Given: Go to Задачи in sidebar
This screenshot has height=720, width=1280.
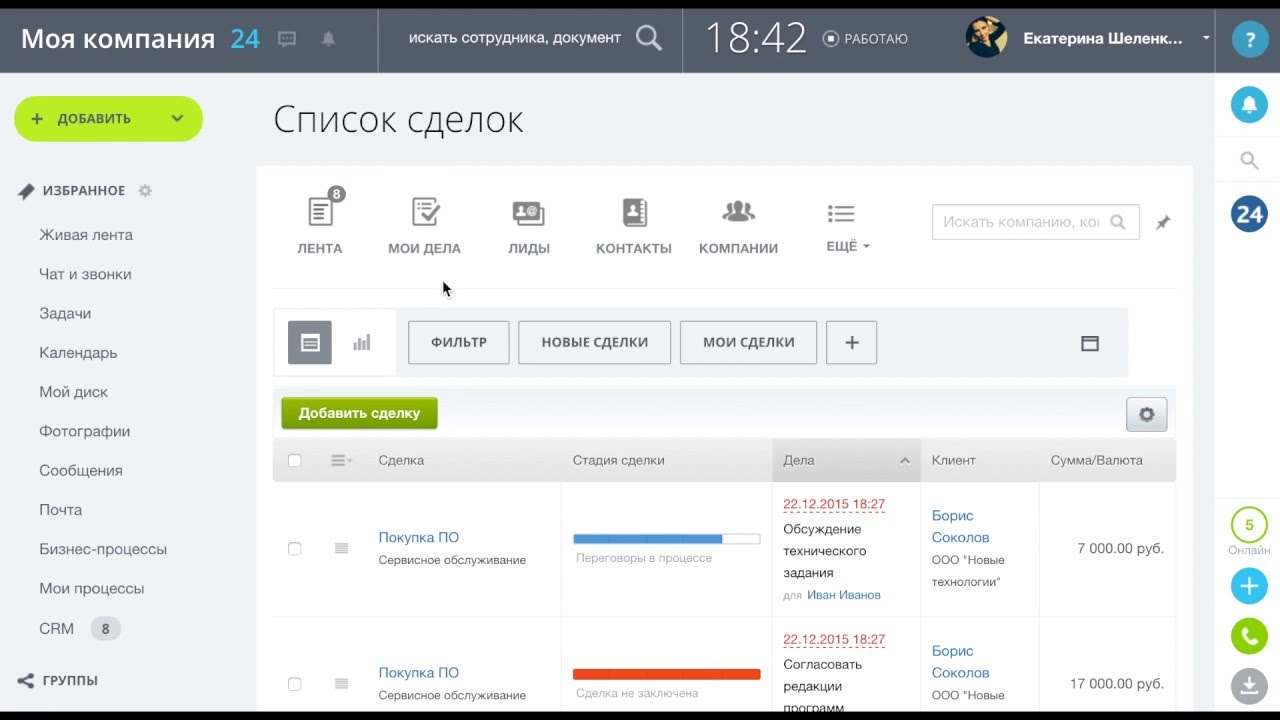Looking at the screenshot, I should coord(65,314).
